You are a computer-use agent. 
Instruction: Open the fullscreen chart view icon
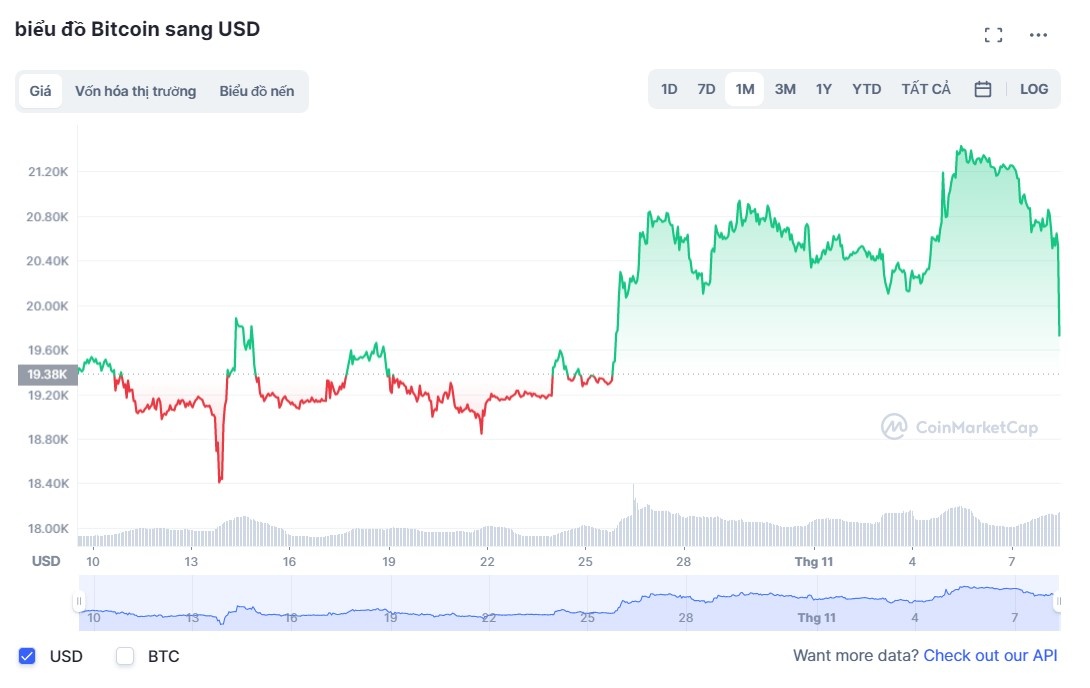point(994,34)
